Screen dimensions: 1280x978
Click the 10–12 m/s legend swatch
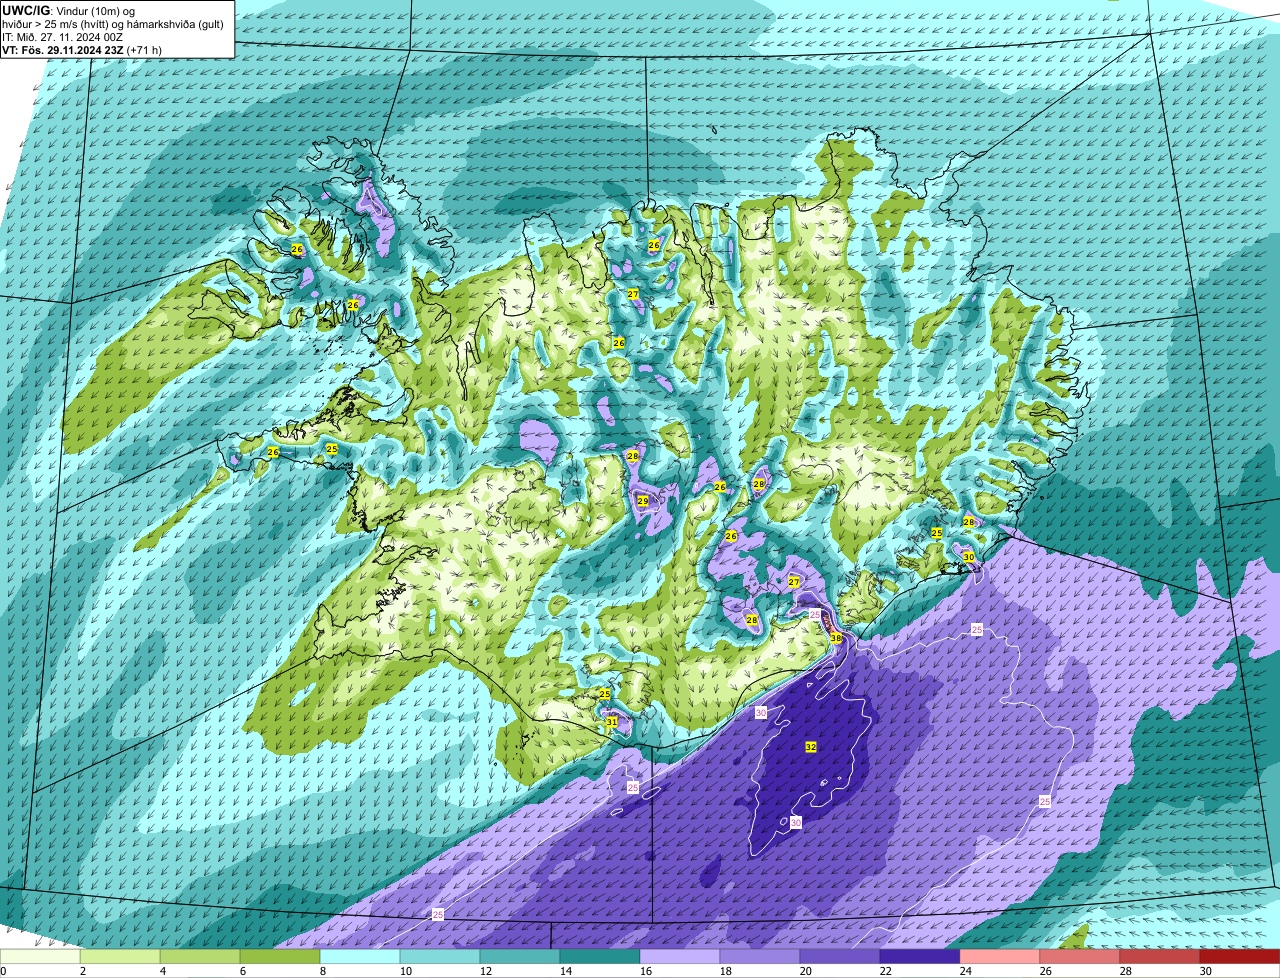click(x=440, y=957)
